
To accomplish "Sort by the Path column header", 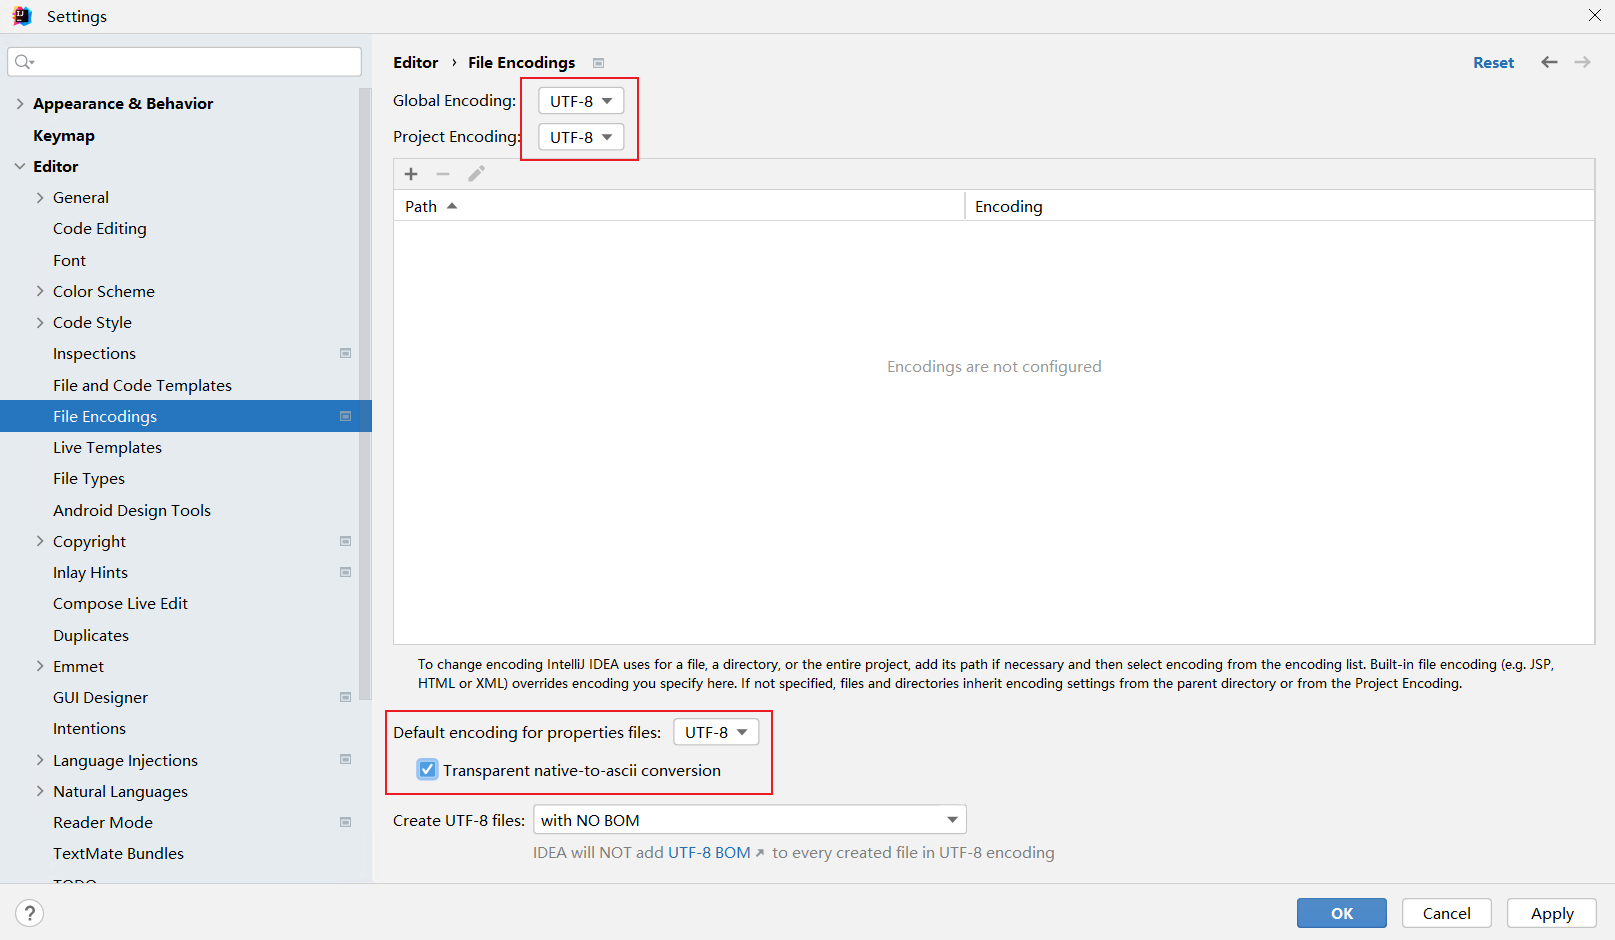I will tap(679, 206).
